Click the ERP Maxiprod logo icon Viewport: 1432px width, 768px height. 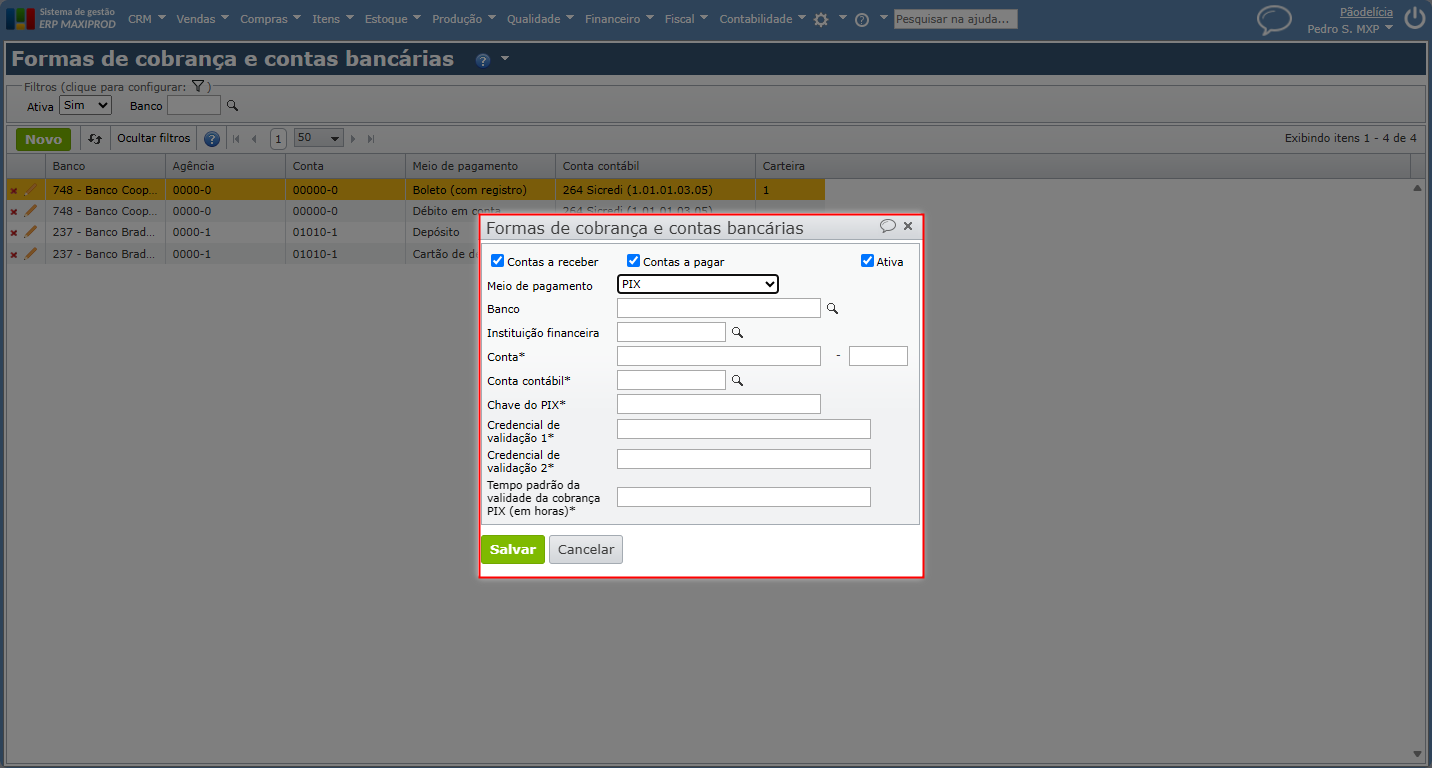20,19
